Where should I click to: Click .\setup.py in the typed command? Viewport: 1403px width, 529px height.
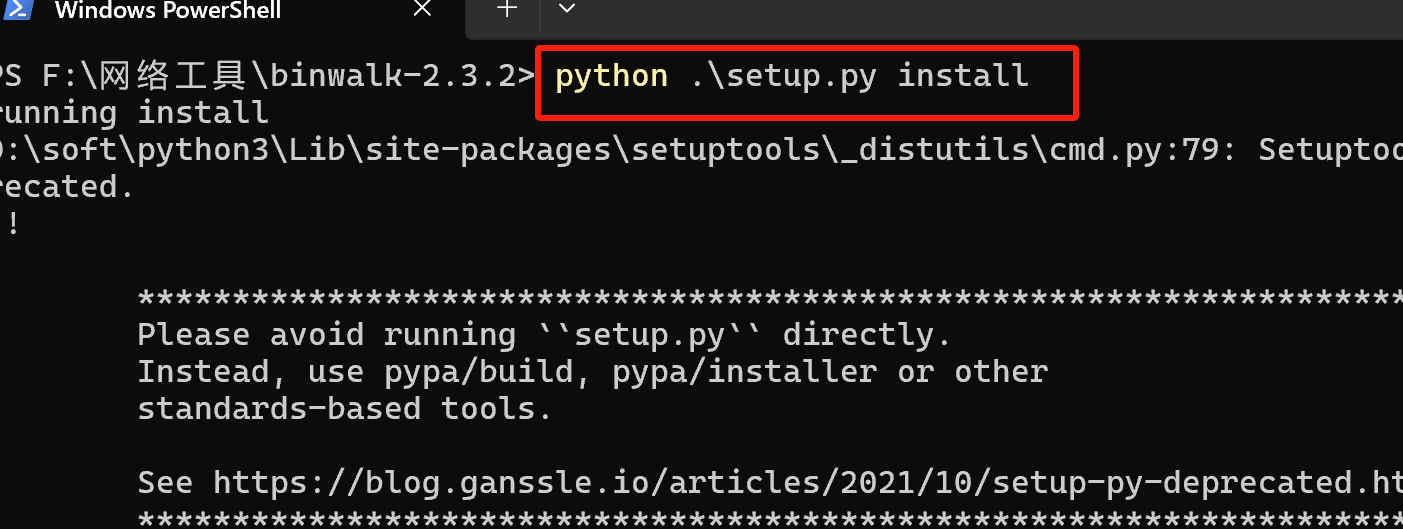pos(784,76)
